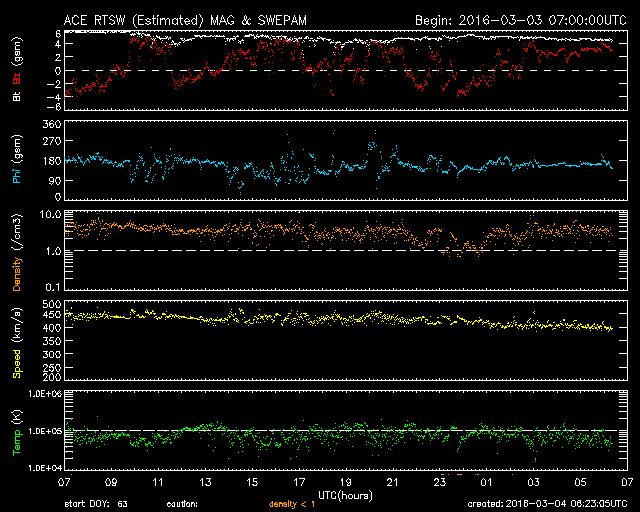Click the '360' tick on the Phi axis

click(x=52, y=125)
